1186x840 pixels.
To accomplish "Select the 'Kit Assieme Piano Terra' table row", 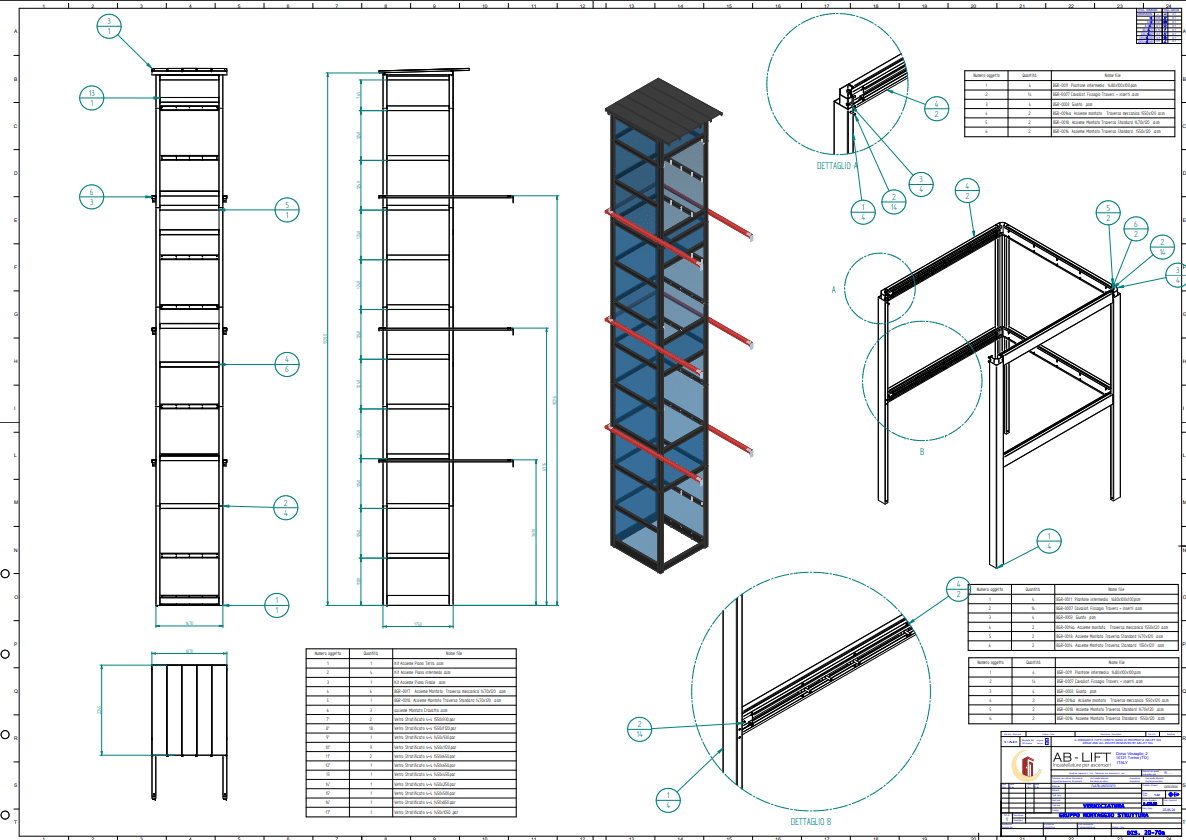I will point(411,663).
